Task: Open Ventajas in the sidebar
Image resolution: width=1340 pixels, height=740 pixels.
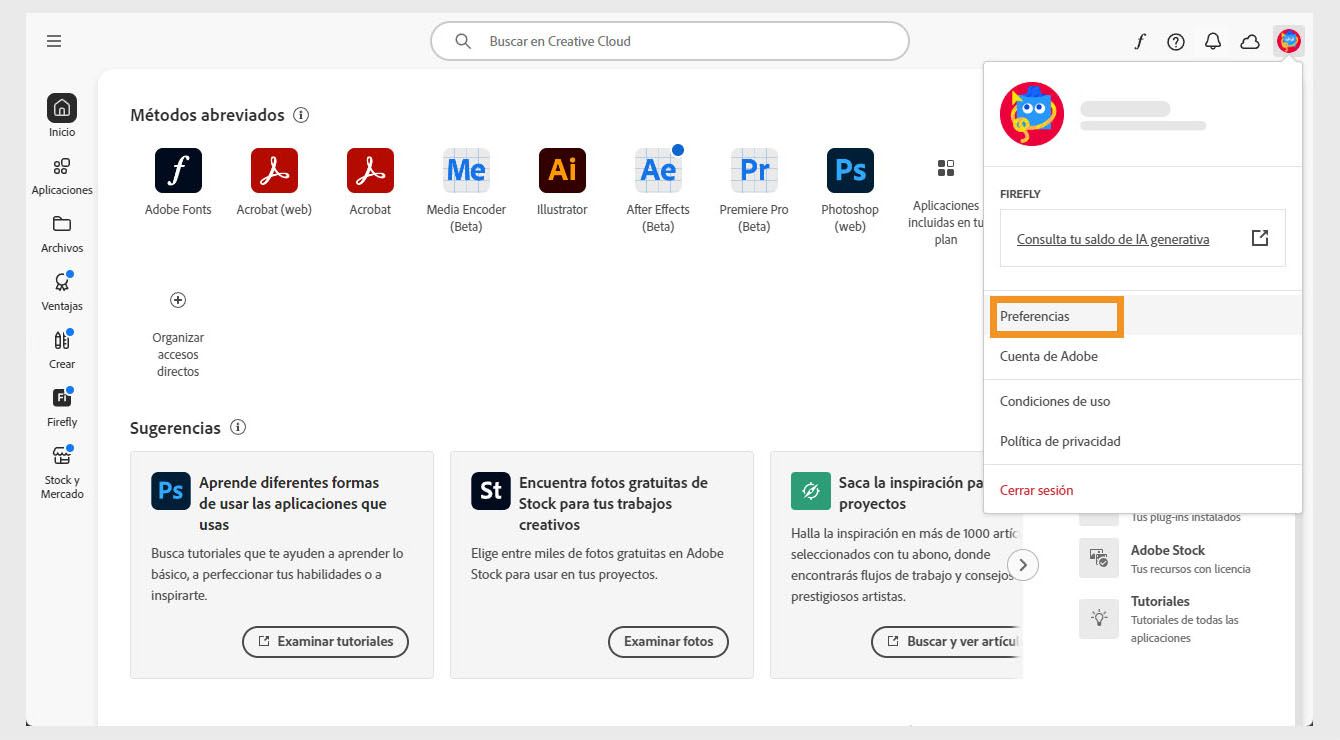Action: (x=62, y=291)
